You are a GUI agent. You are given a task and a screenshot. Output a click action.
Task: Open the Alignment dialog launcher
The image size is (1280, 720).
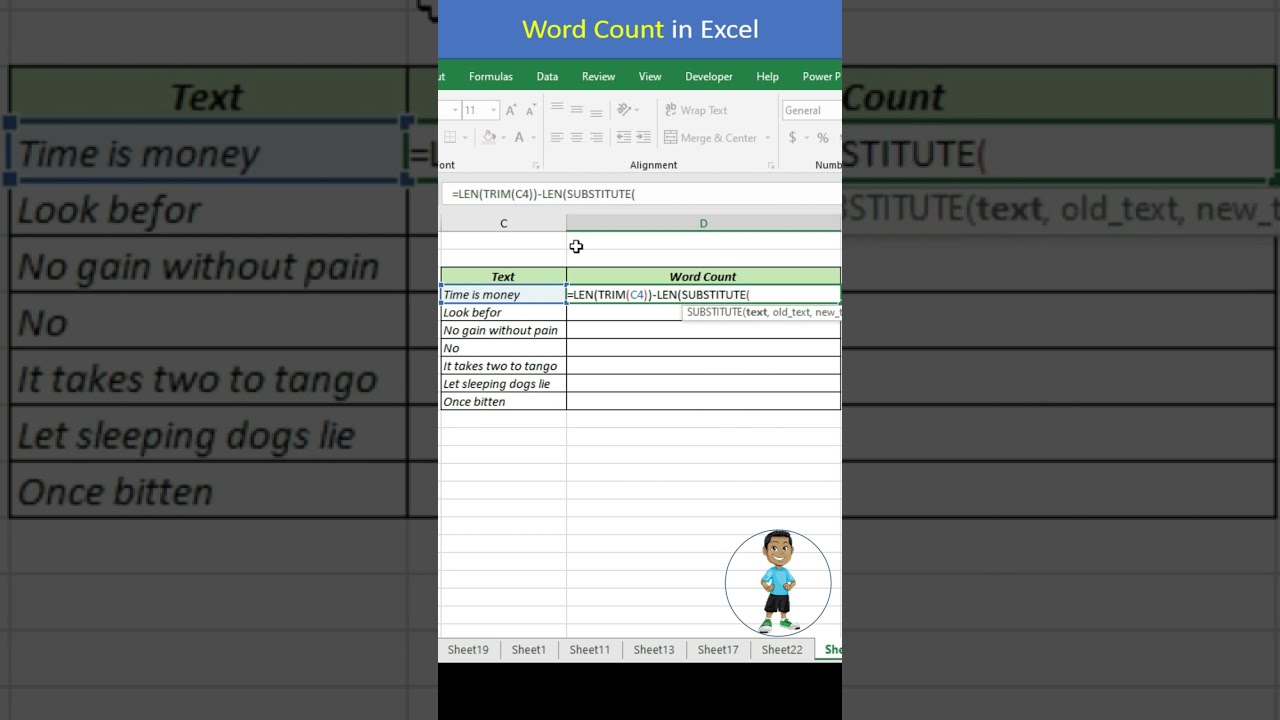771,165
